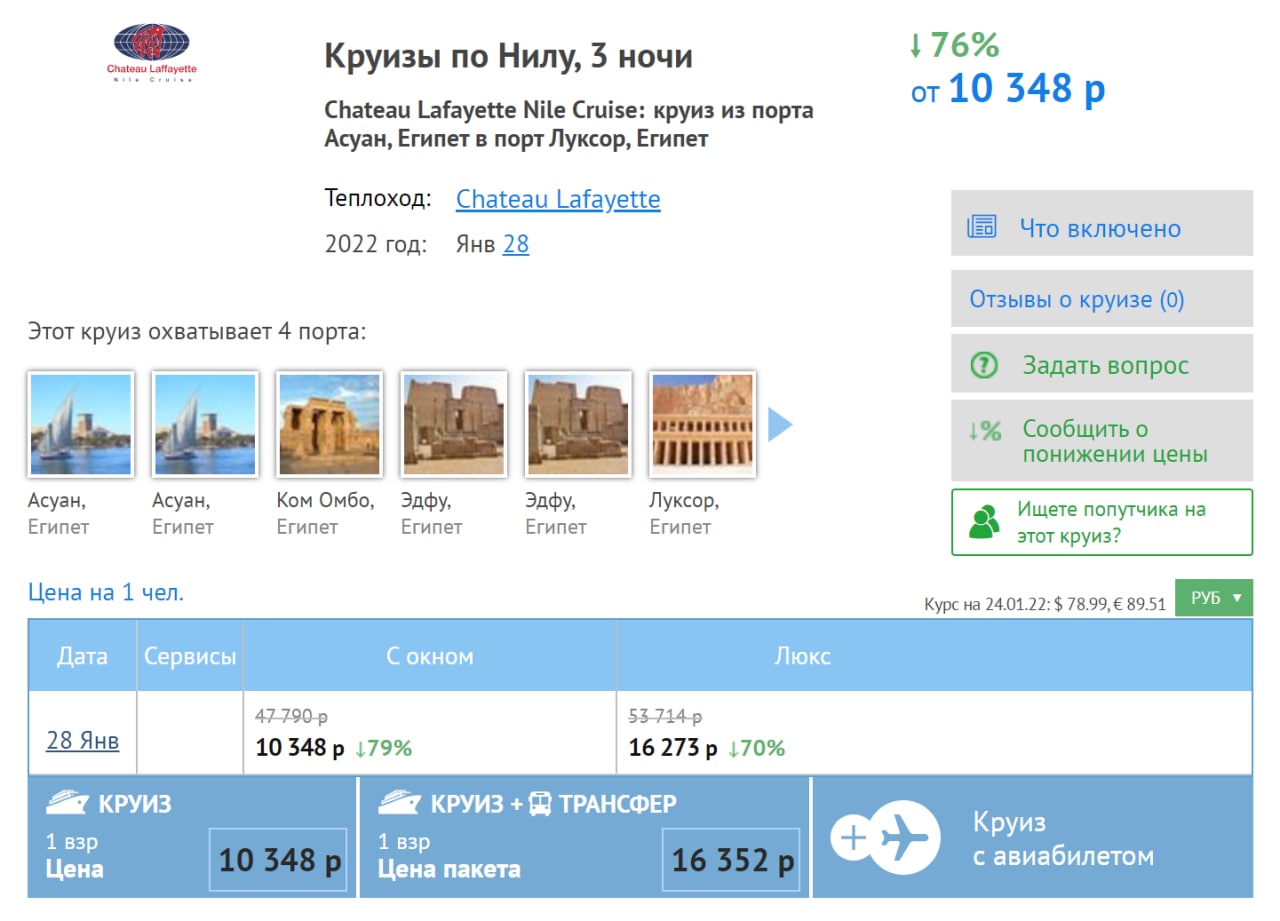Open Отзывы о круизе reviews
Viewport: 1280px width, 921px height.
[x=1077, y=299]
